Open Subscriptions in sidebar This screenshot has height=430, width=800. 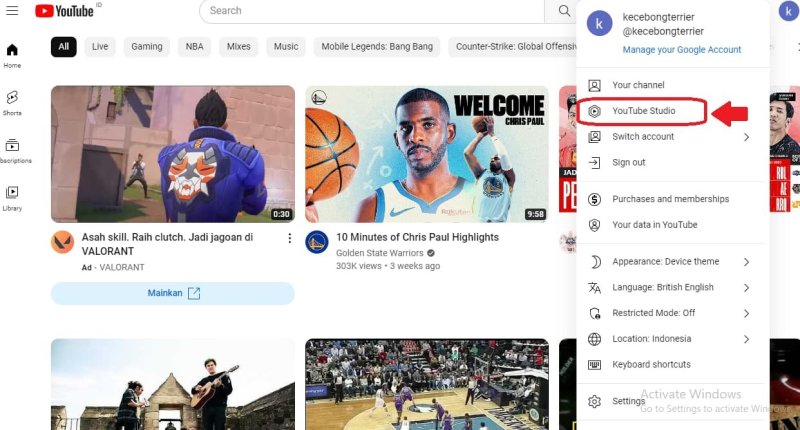pos(13,150)
